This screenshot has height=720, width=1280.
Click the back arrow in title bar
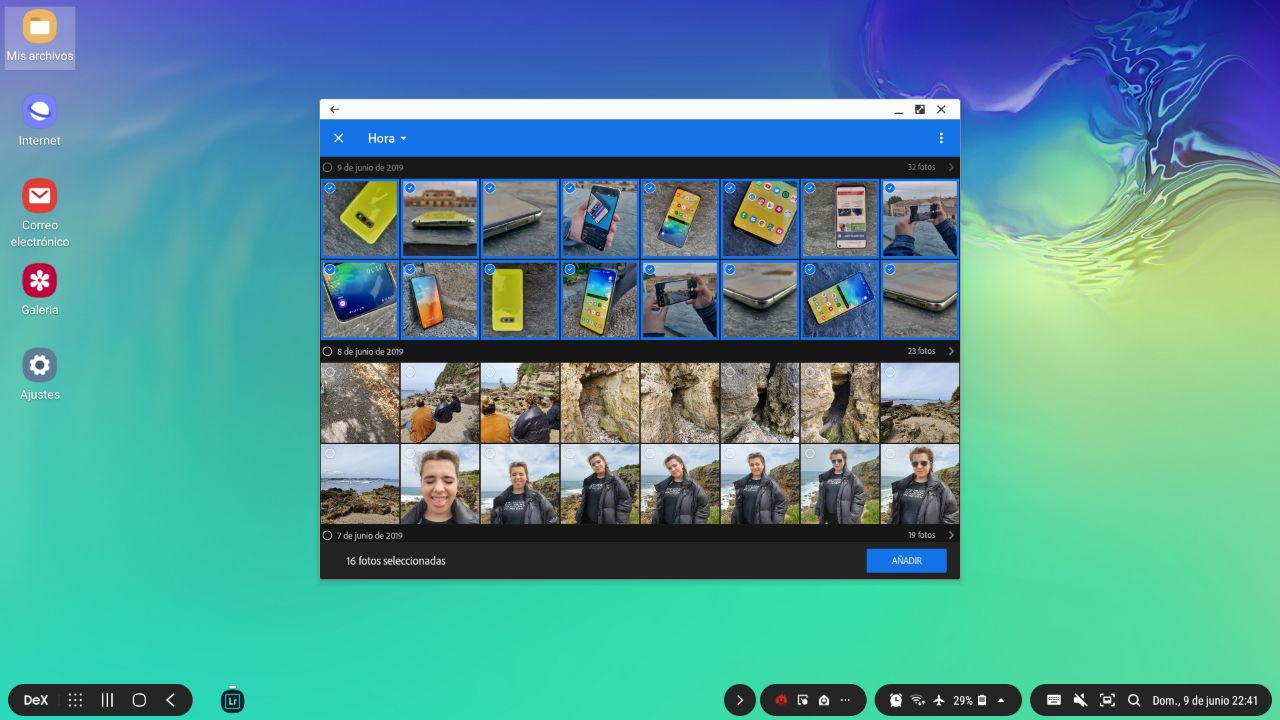click(x=335, y=109)
